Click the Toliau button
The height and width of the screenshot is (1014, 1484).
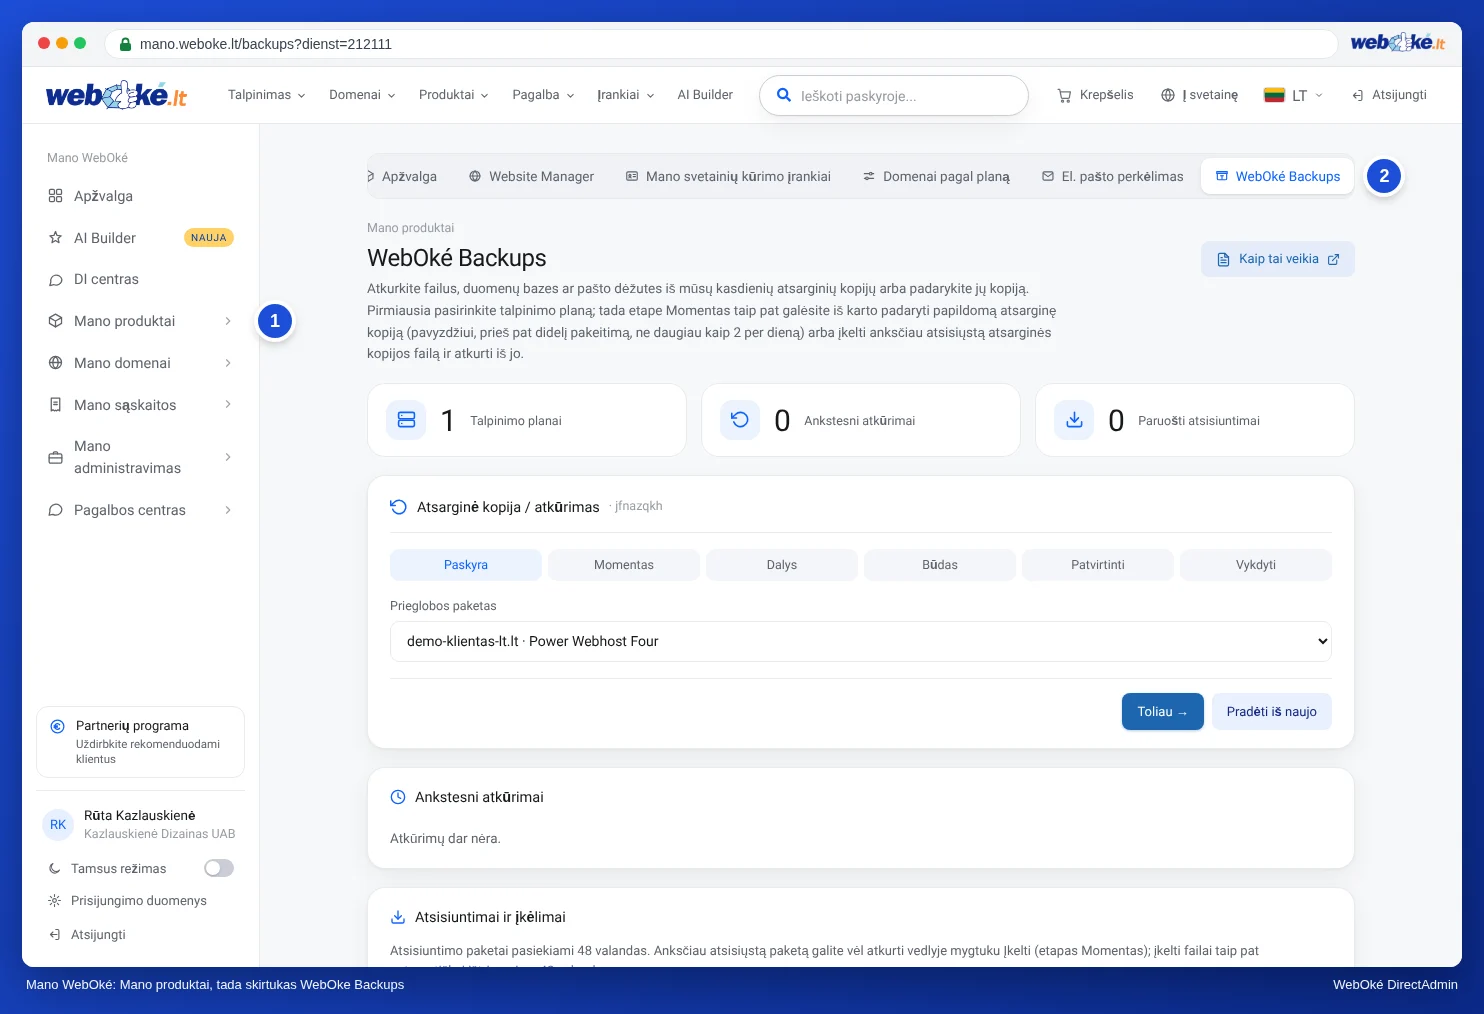pos(1163,712)
